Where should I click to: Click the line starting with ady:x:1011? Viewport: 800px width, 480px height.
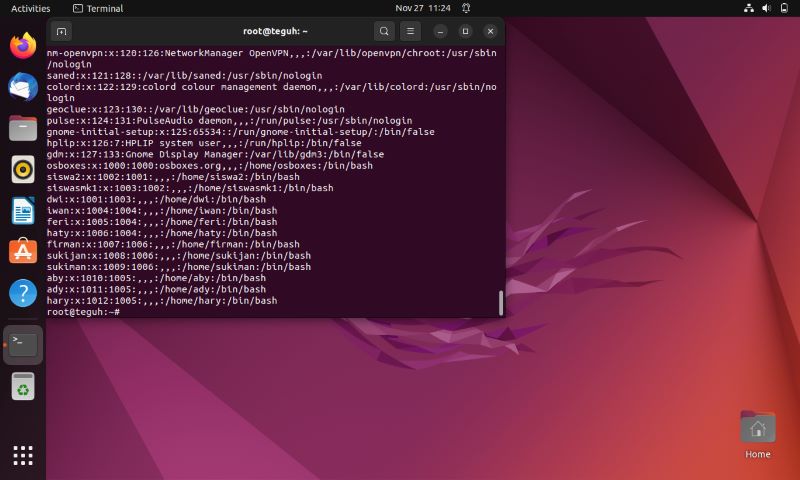156,289
